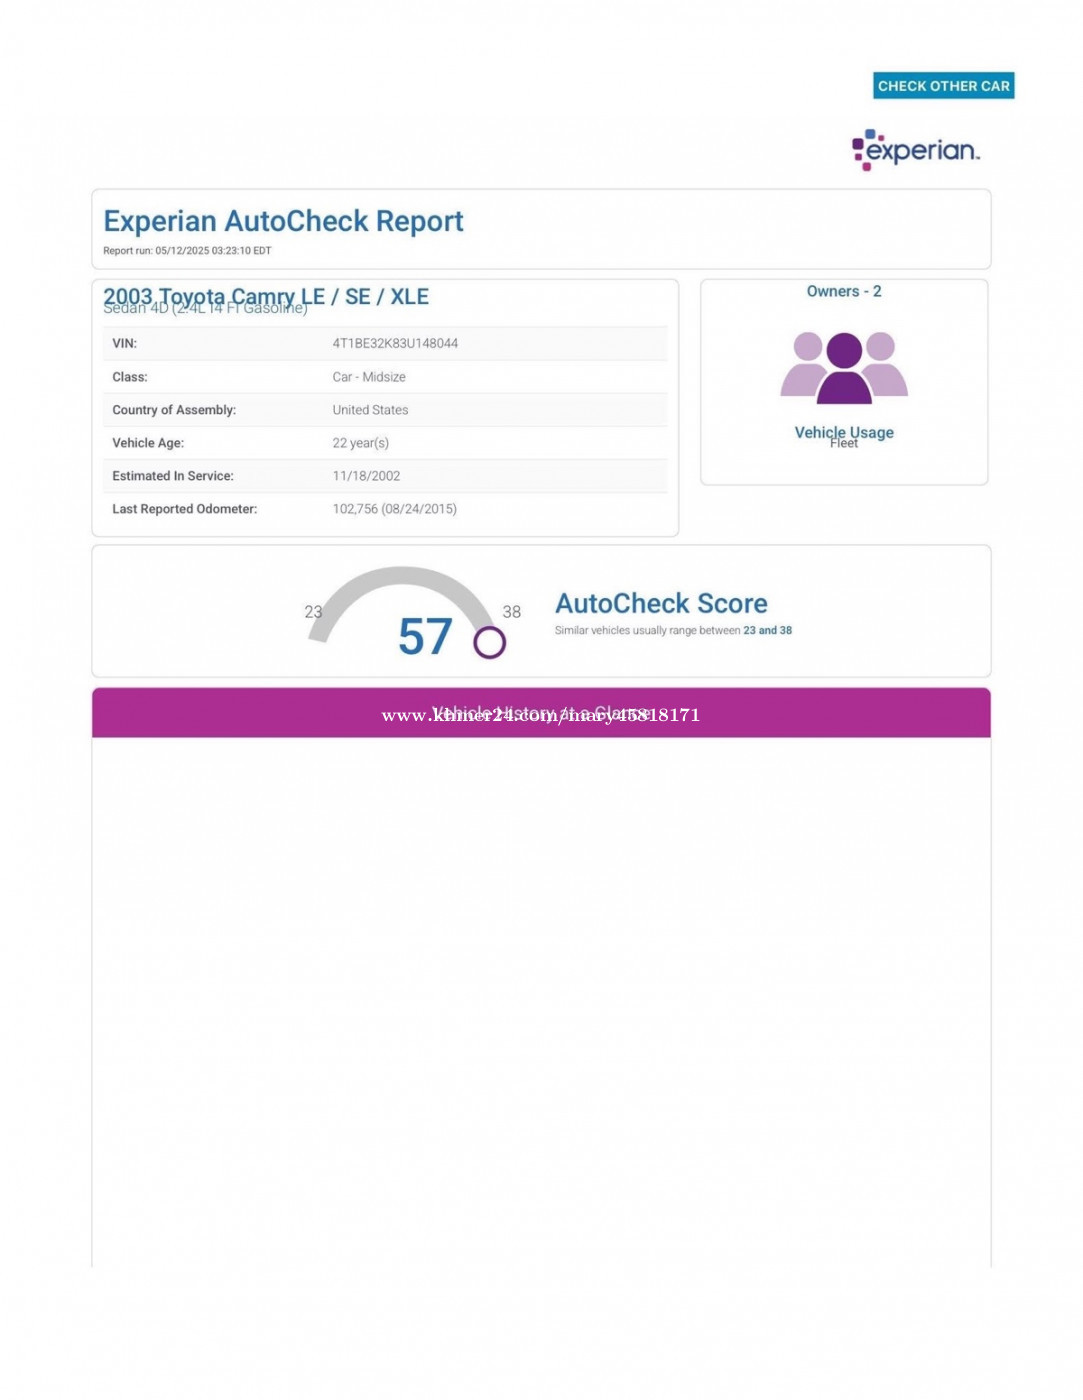Click the owners people icon
Screen dimensions: 1083x1400
844,368
